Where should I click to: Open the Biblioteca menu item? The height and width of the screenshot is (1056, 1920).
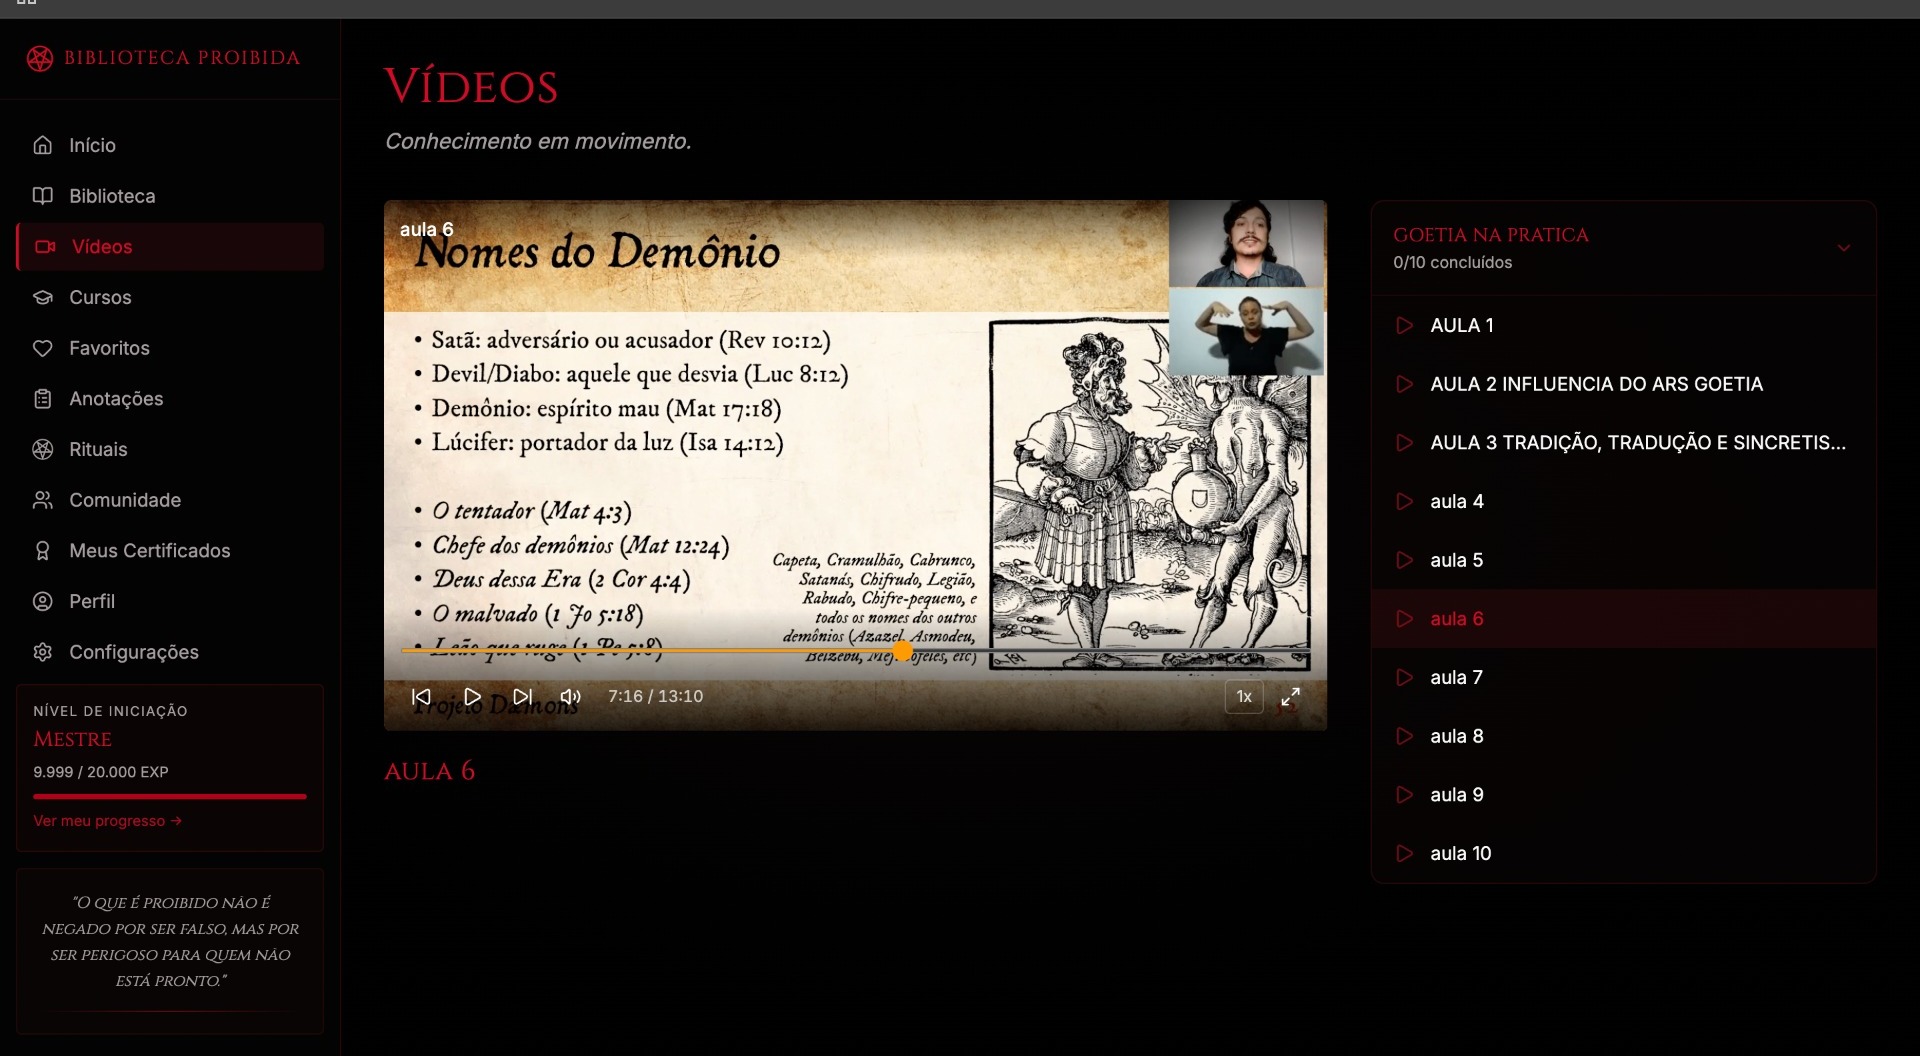tap(170, 196)
